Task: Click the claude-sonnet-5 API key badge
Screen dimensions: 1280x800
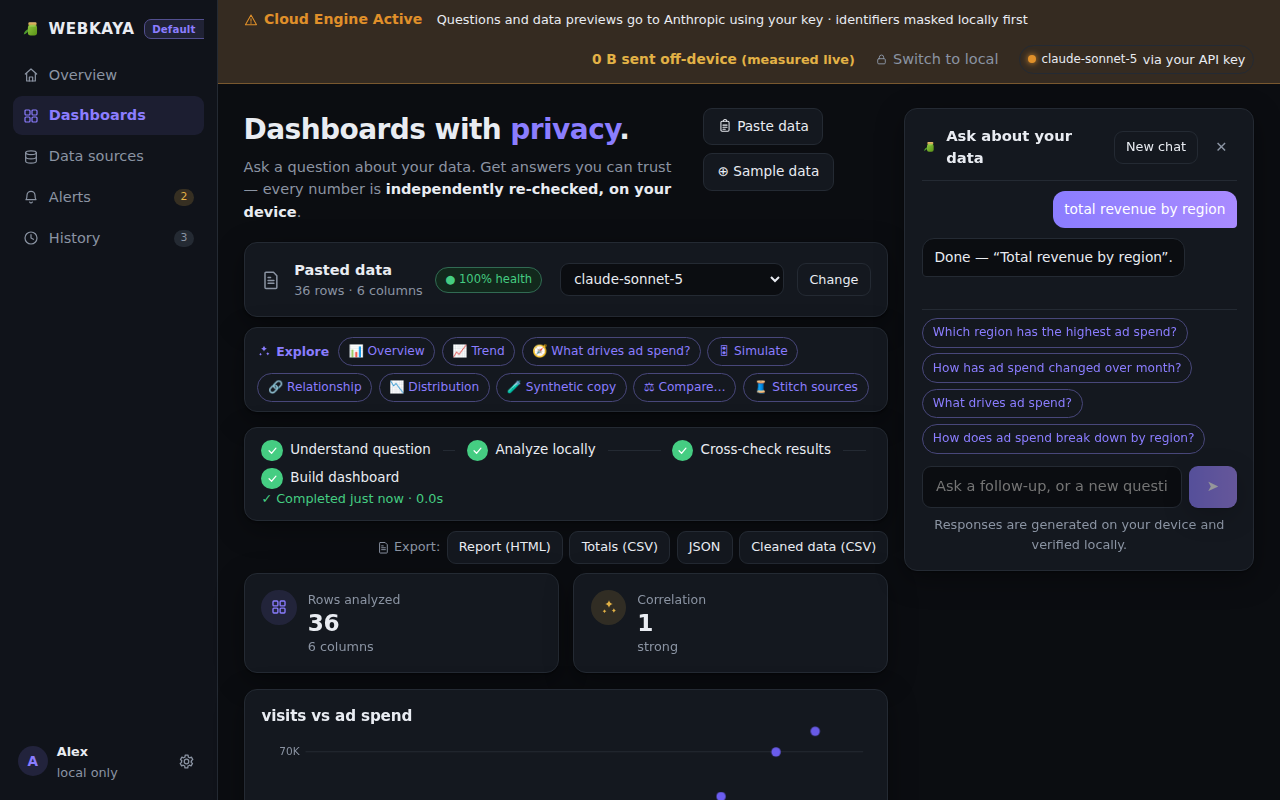Action: 1135,59
